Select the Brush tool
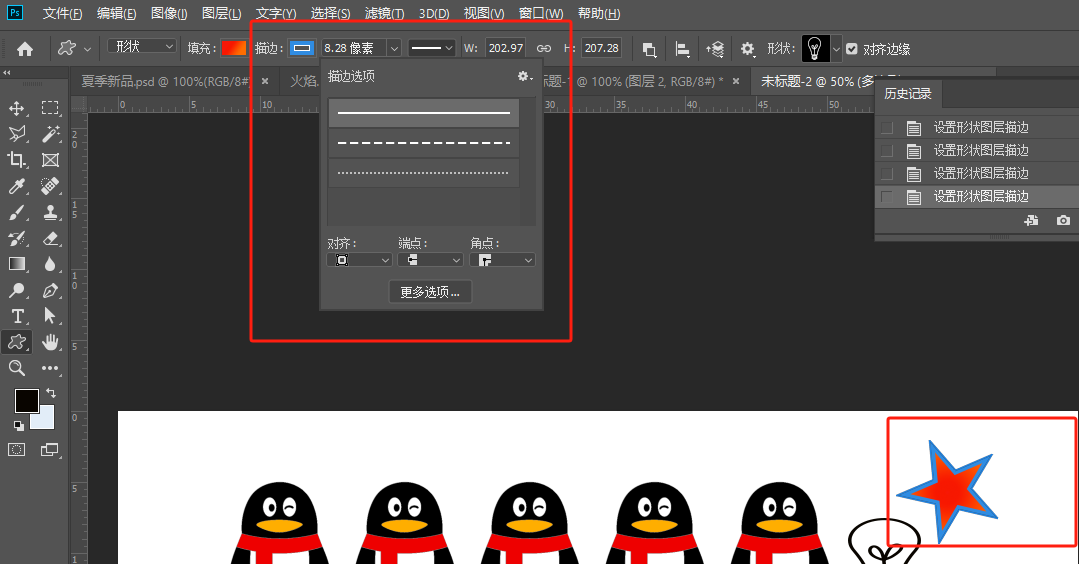This screenshot has width=1079, height=564. point(17,212)
